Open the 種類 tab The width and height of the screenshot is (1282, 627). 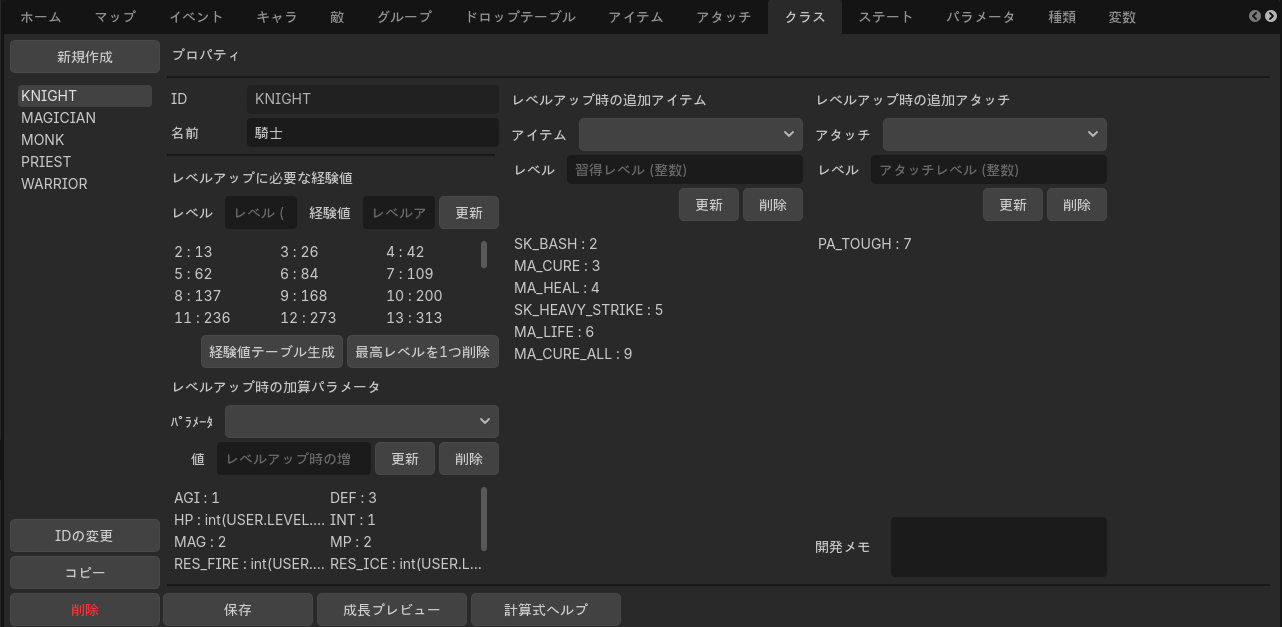point(1062,17)
